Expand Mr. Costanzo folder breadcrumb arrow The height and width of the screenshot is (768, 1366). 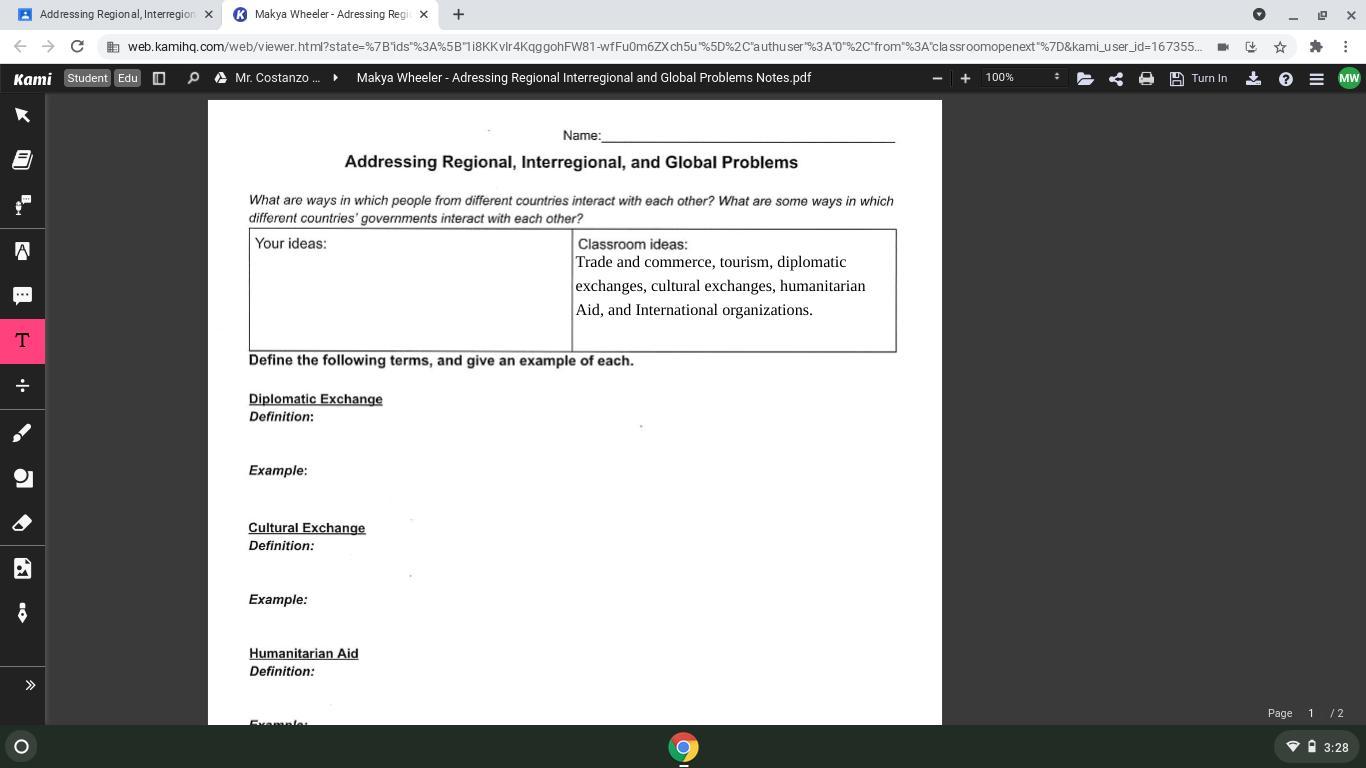(x=335, y=78)
